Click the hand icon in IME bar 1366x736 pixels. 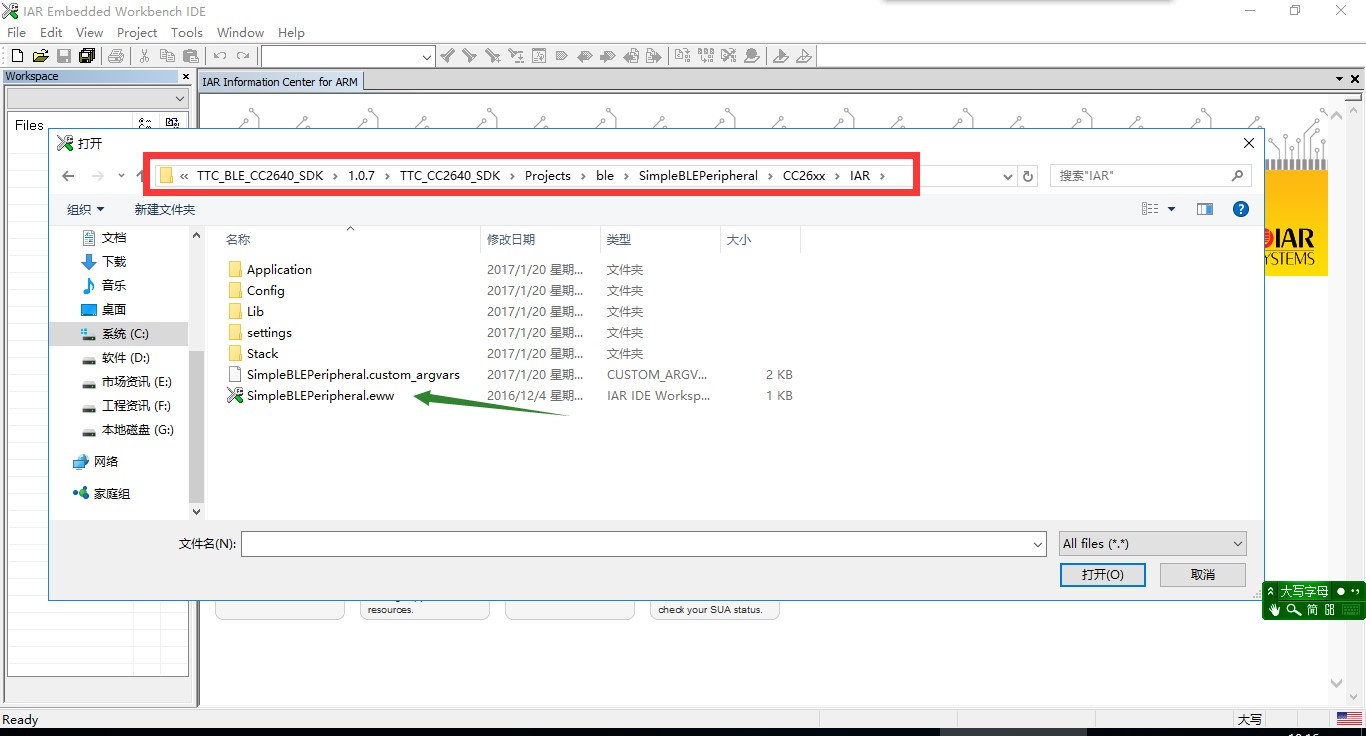[x=1275, y=609]
